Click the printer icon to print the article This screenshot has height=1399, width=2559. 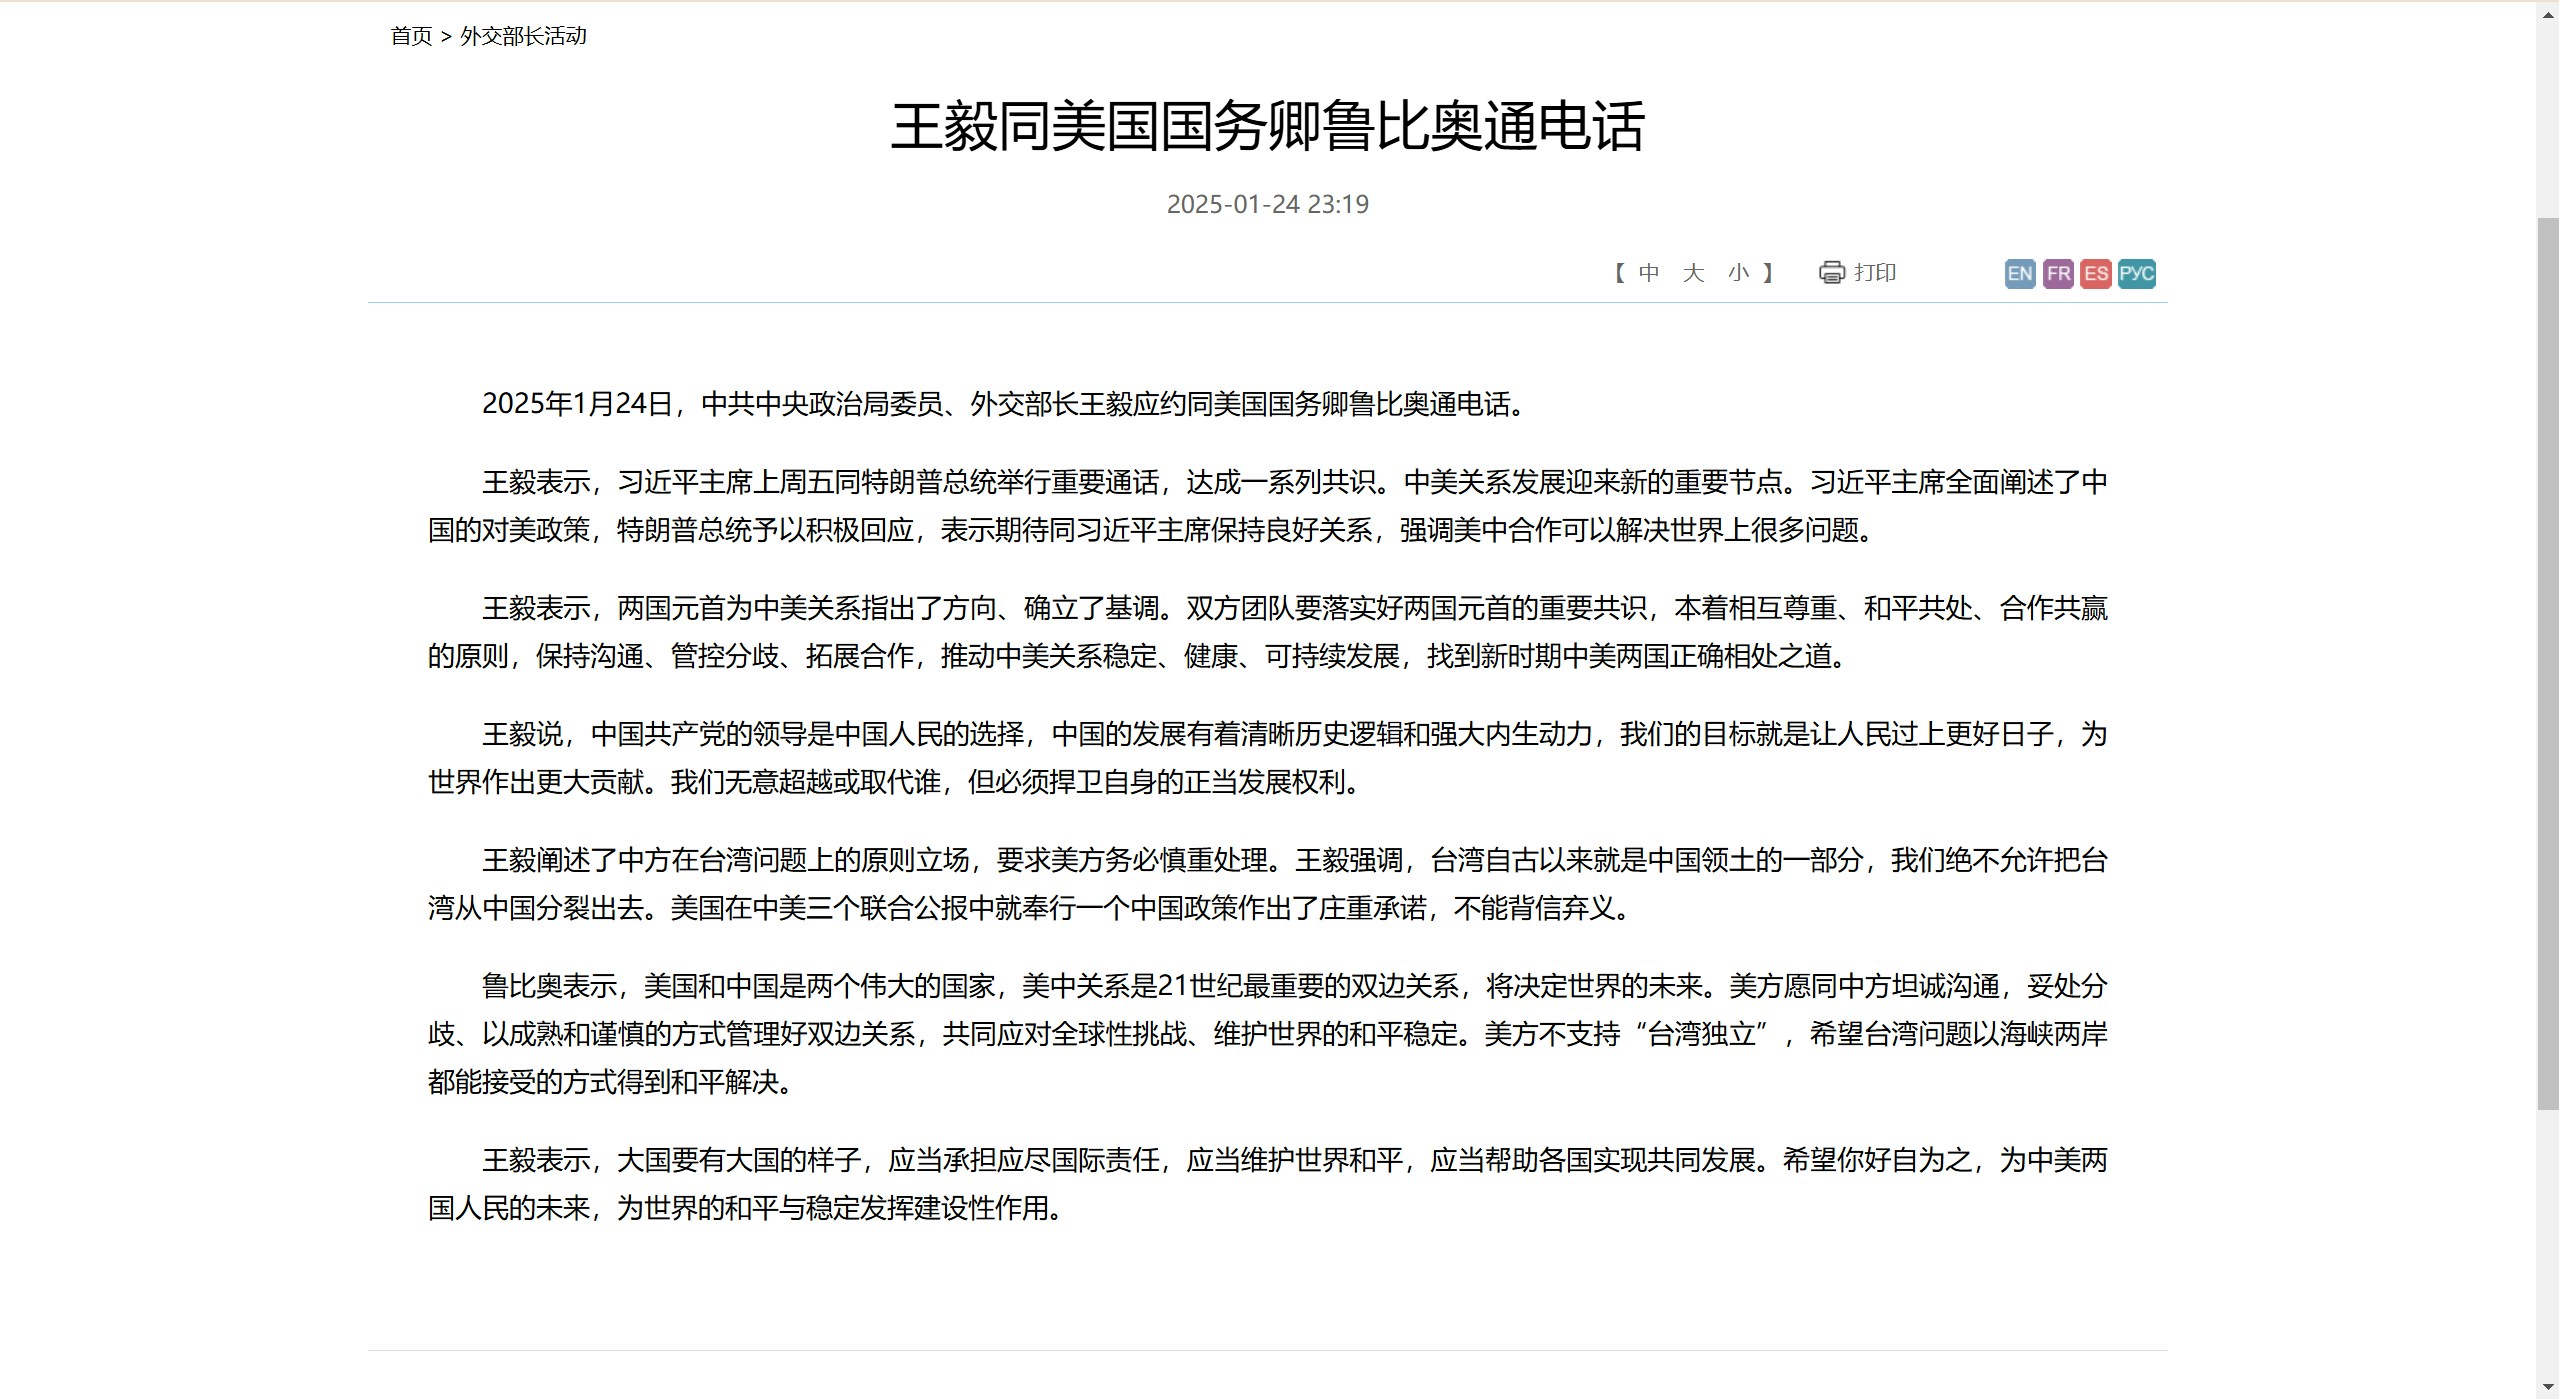[x=1830, y=272]
